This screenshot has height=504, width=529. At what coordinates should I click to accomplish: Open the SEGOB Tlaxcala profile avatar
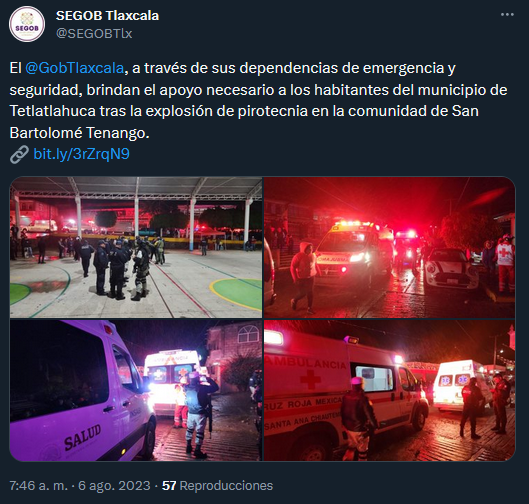click(x=27, y=24)
